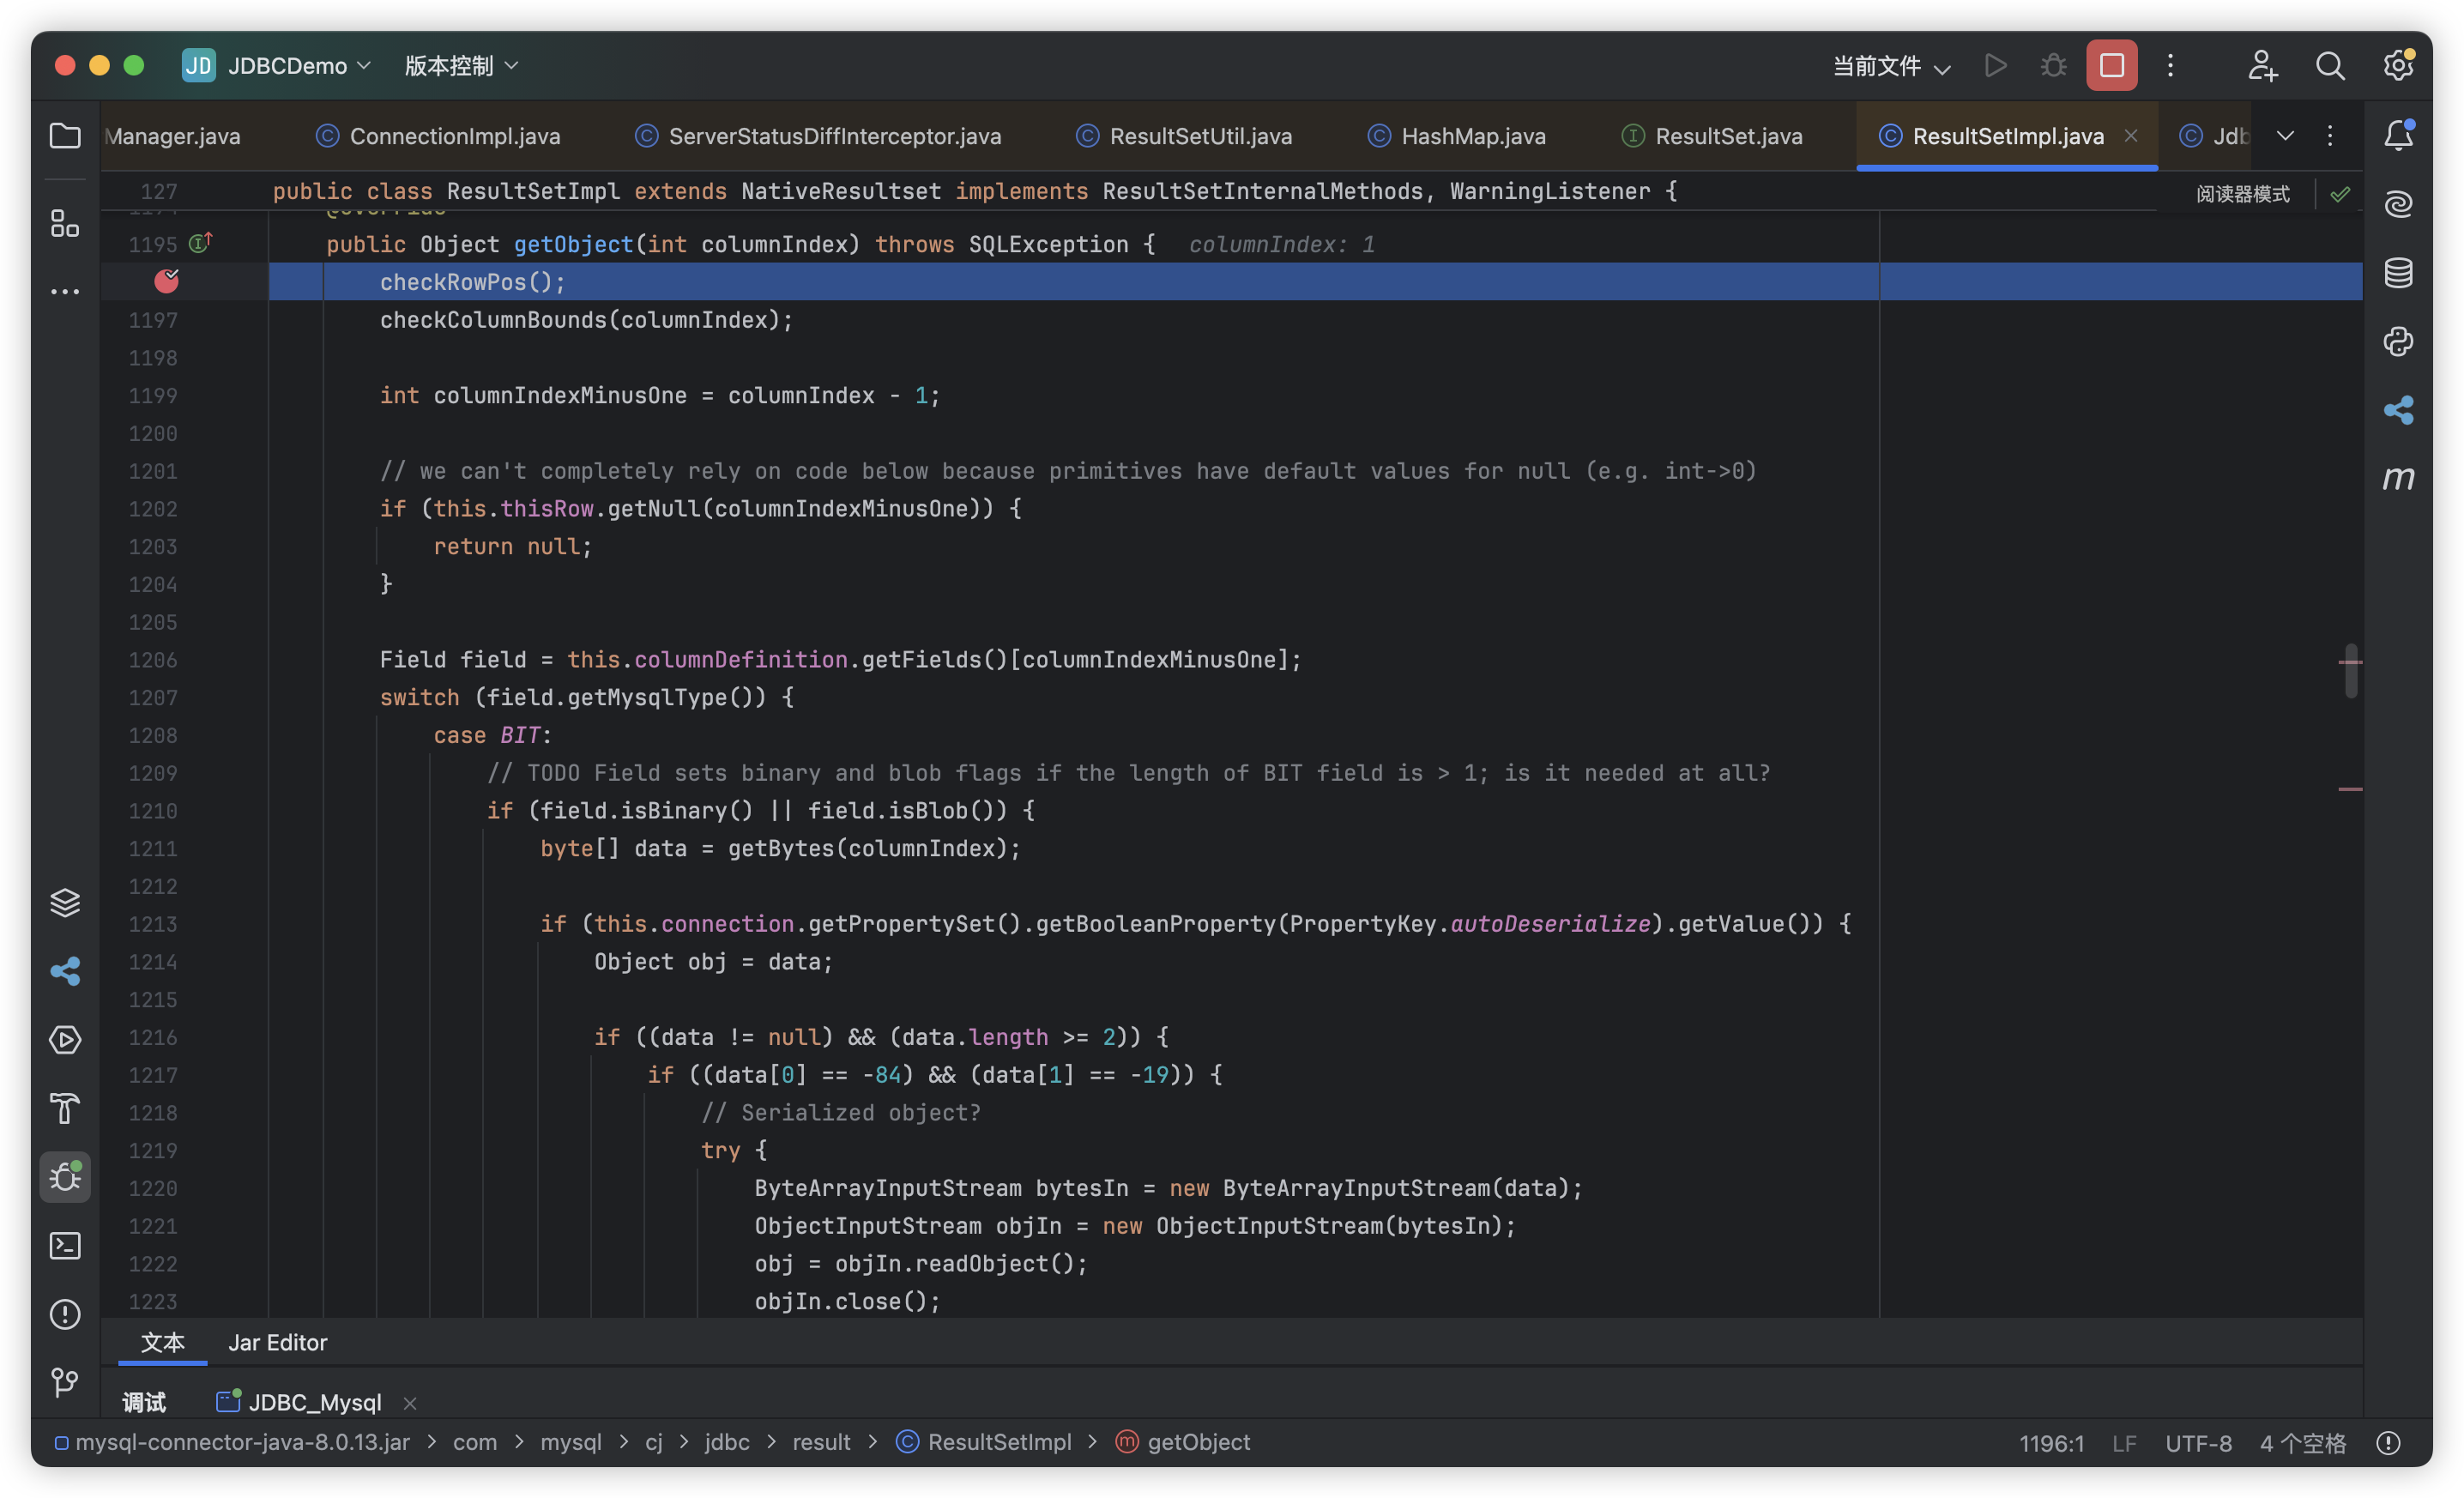Screen dimensions: 2464x1498
Task: Switch to ConnectionImpl.java tab
Action: (438, 136)
